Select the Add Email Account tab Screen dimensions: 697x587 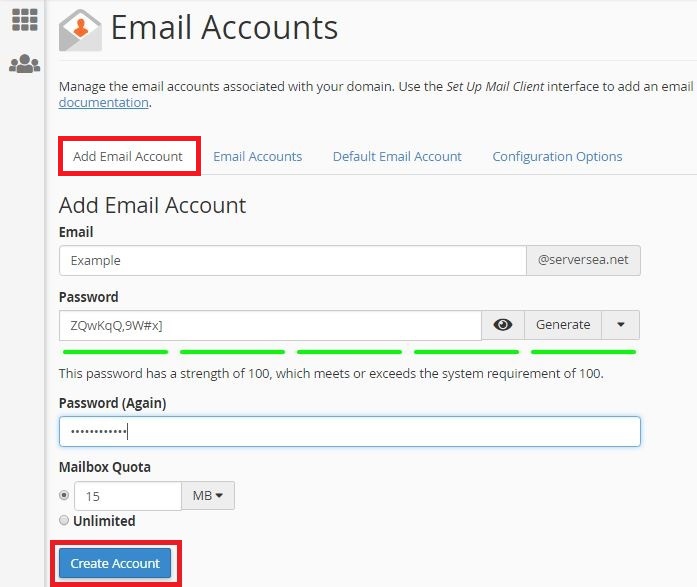click(x=128, y=156)
